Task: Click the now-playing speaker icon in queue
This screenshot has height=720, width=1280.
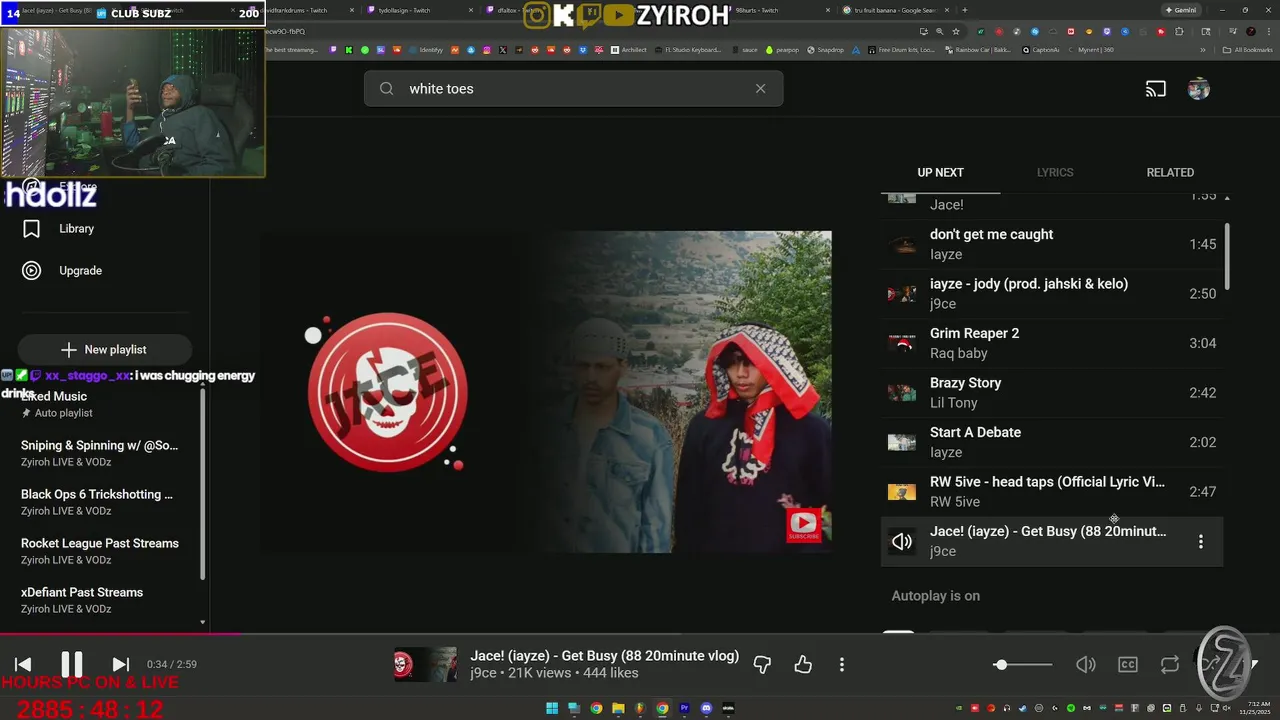Action: (x=902, y=541)
